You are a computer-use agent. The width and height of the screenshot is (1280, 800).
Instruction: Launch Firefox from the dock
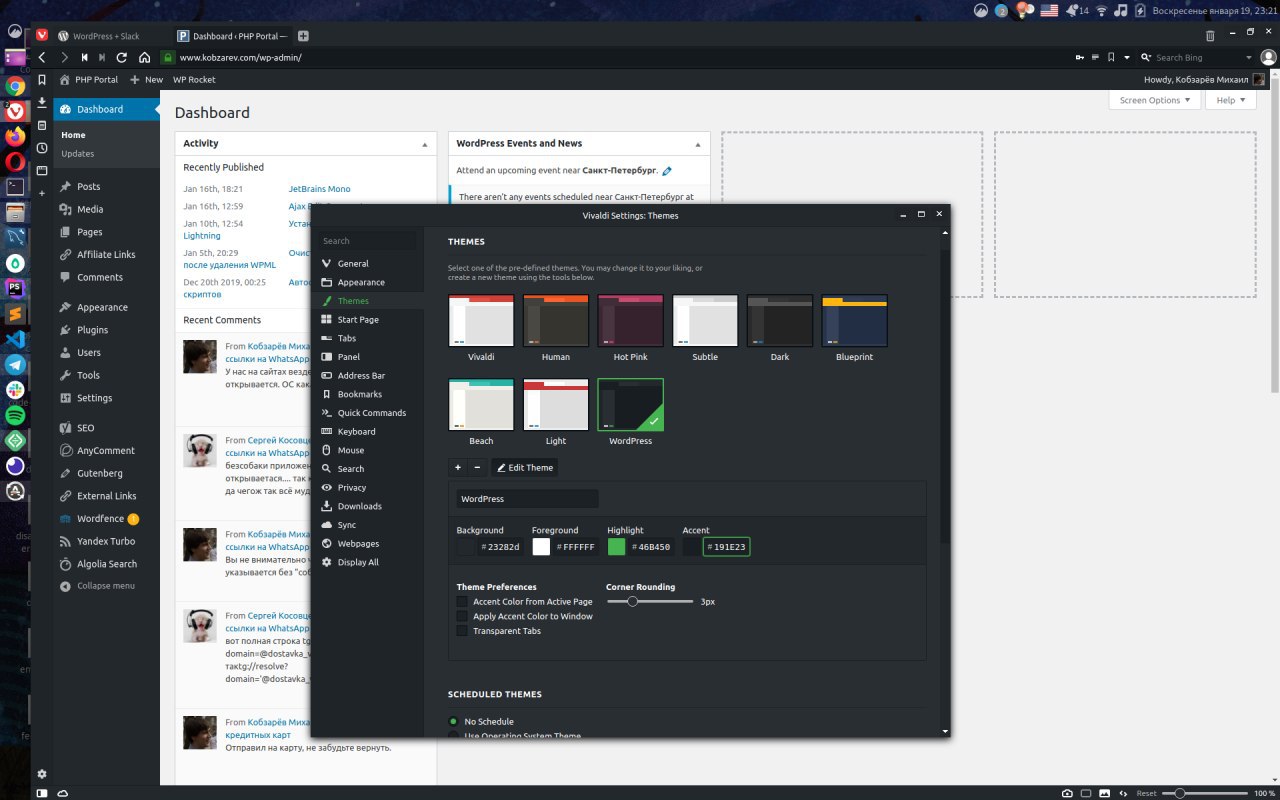coord(15,135)
